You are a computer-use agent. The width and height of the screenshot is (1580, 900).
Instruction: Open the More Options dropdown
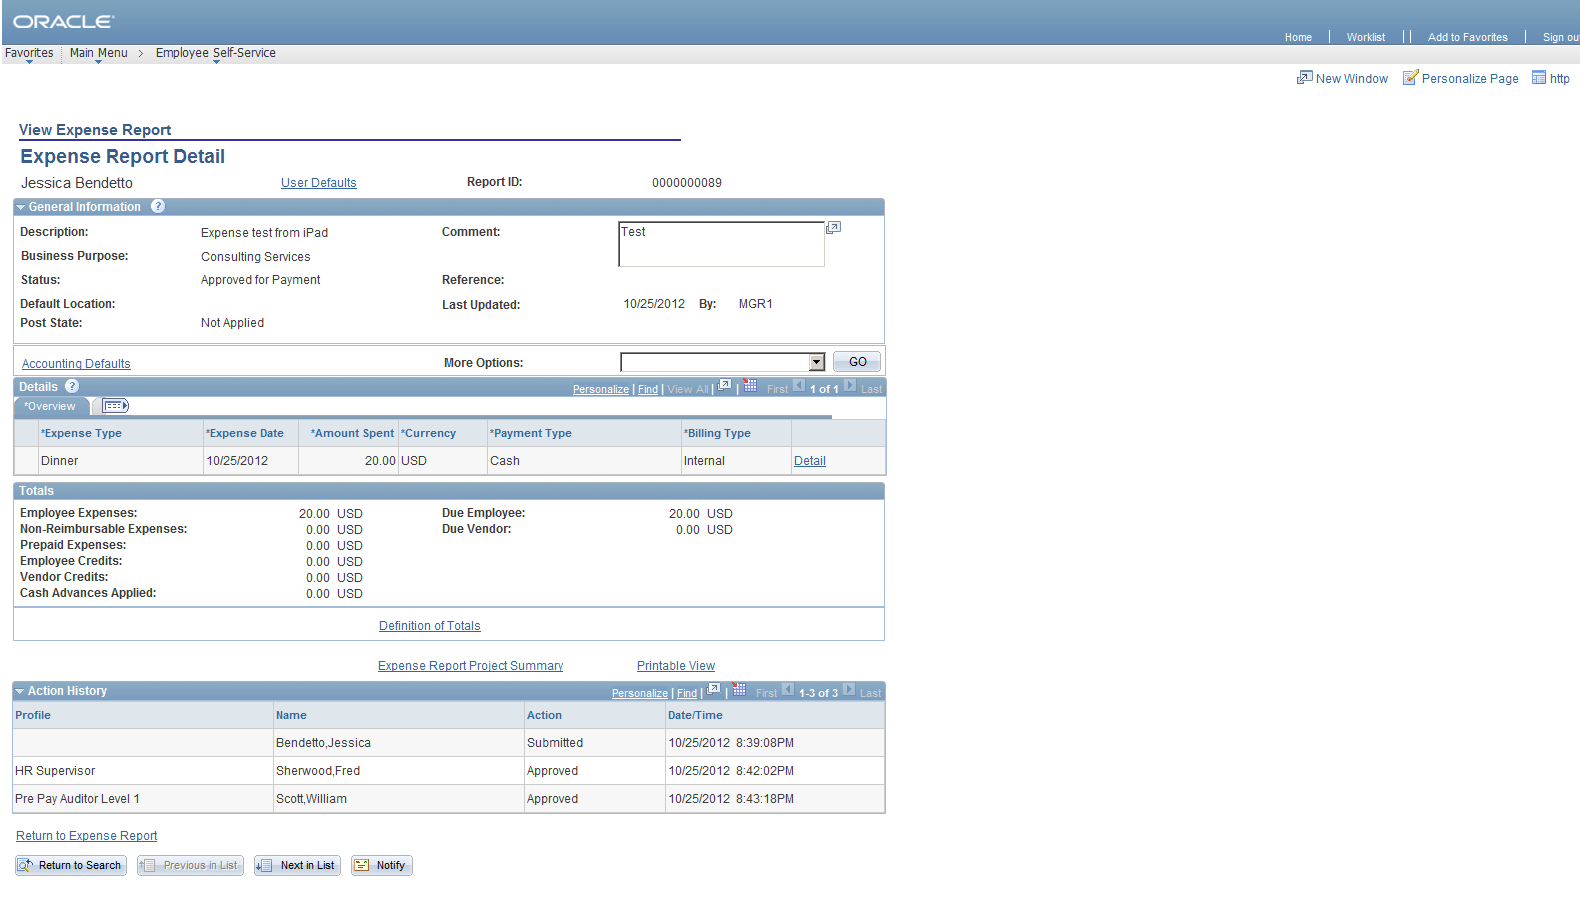(x=816, y=362)
